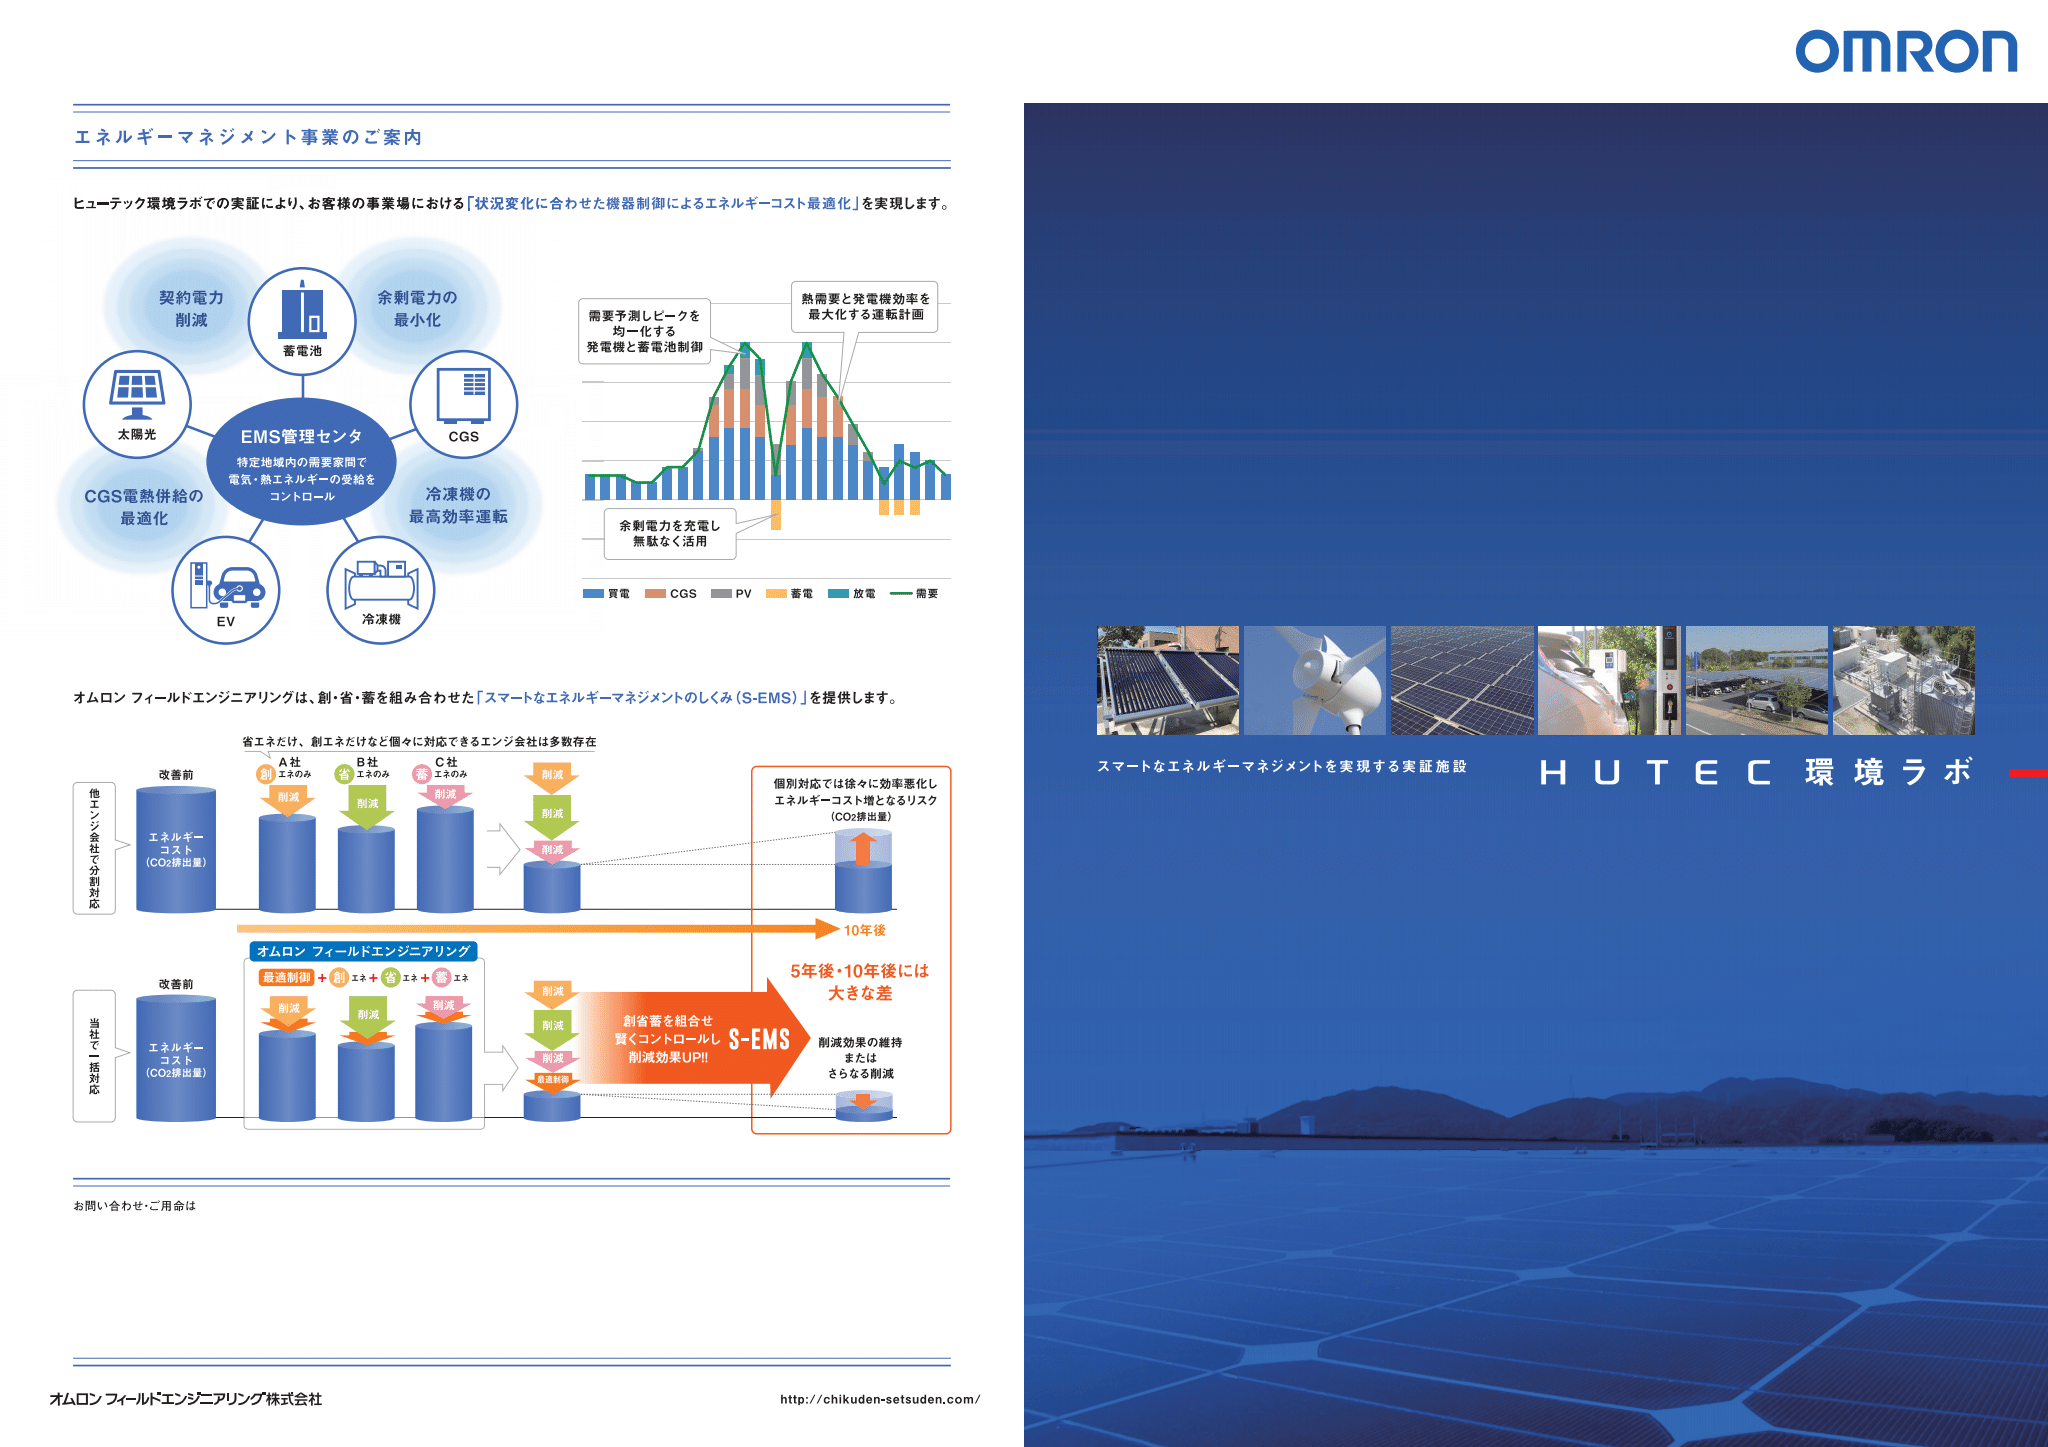
Task: Click the upper 改善前 energy cost cylinder
Action: point(176,849)
